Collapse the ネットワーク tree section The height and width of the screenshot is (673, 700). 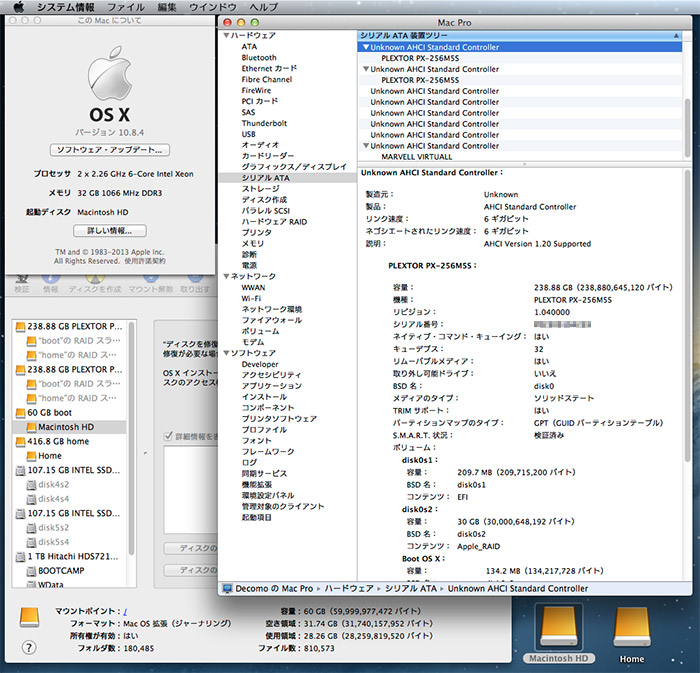coord(226,276)
